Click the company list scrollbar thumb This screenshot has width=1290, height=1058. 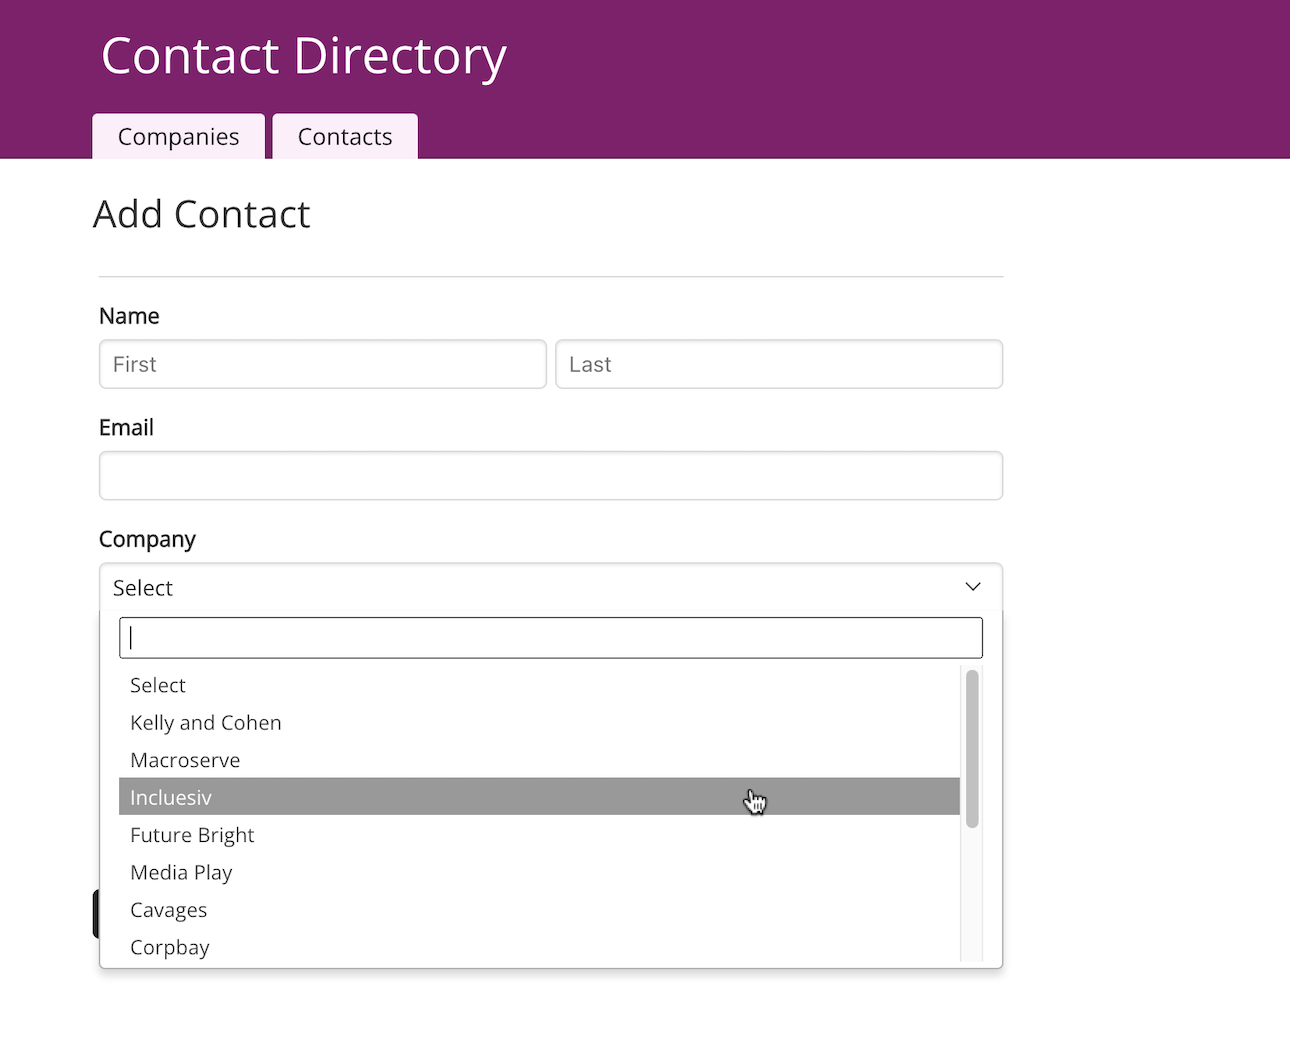point(972,748)
